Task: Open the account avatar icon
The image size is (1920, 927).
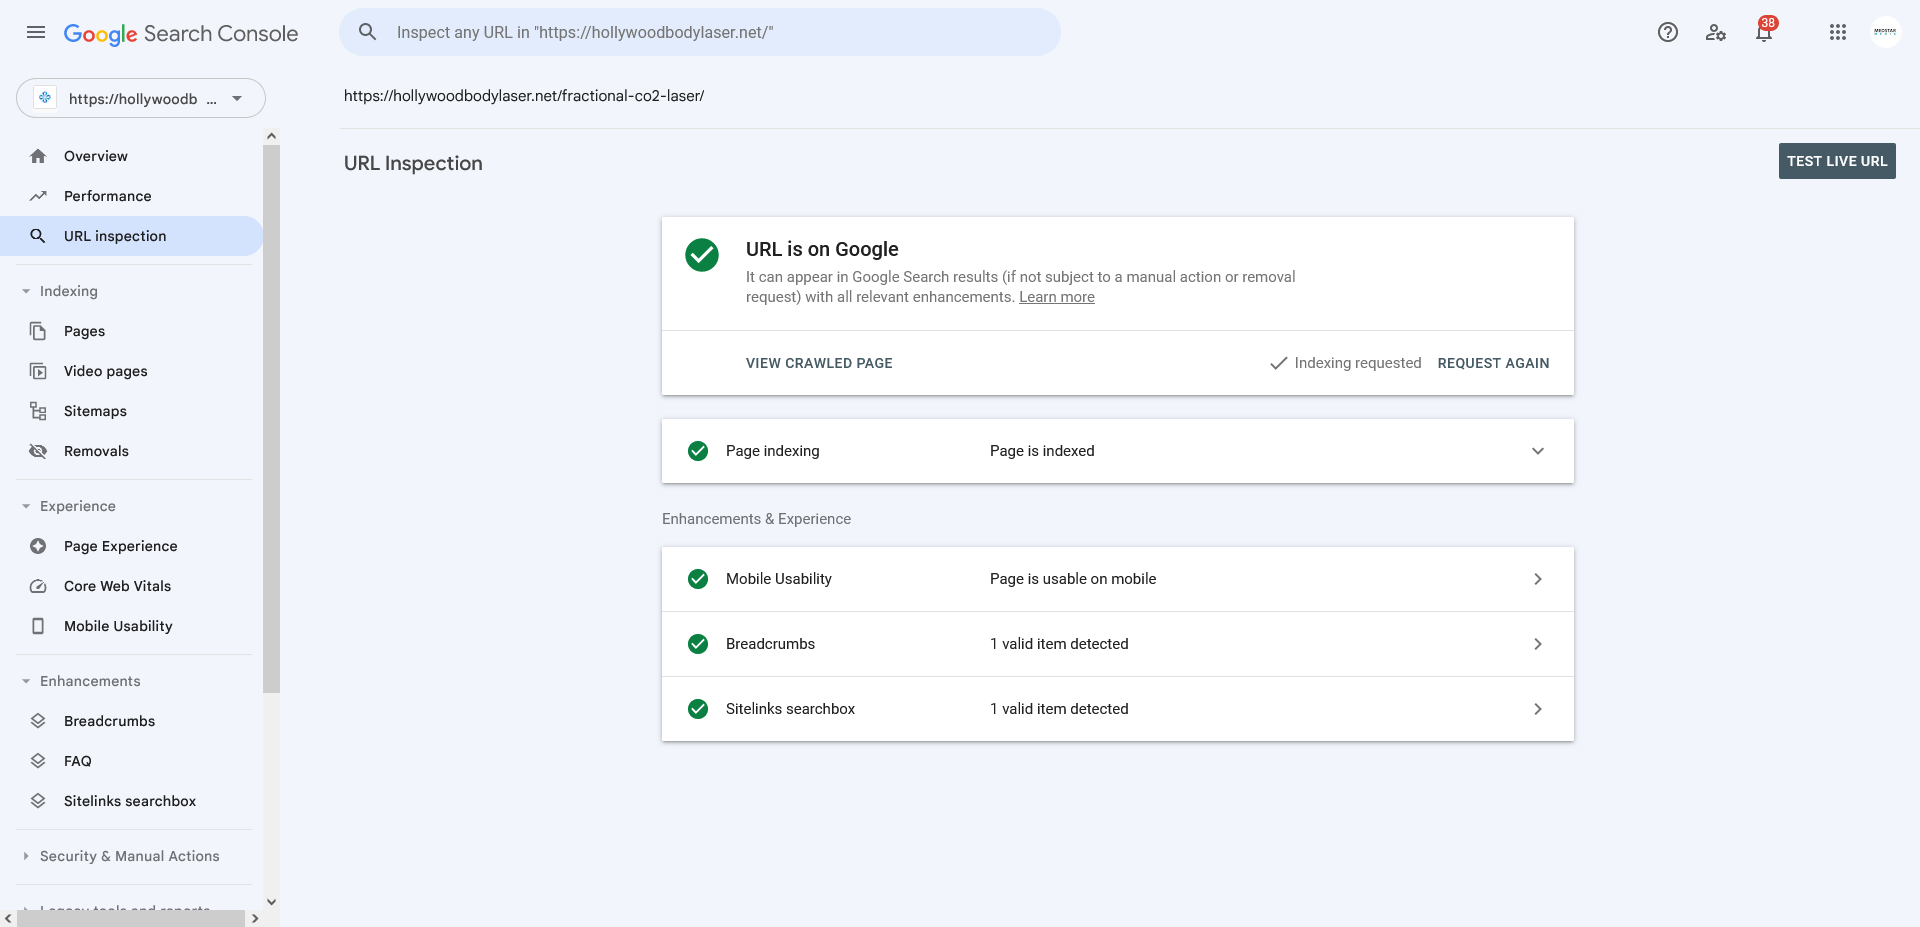Action: coord(1885,32)
